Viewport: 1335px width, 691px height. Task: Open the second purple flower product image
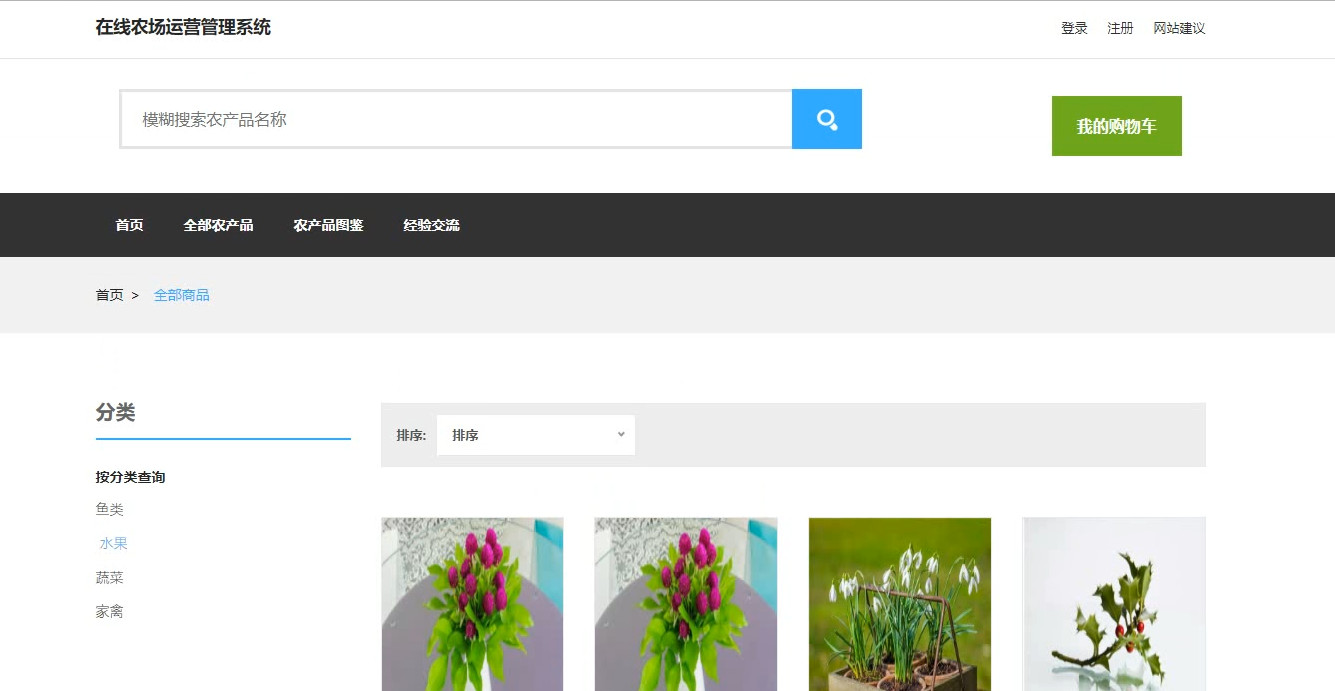click(686, 604)
